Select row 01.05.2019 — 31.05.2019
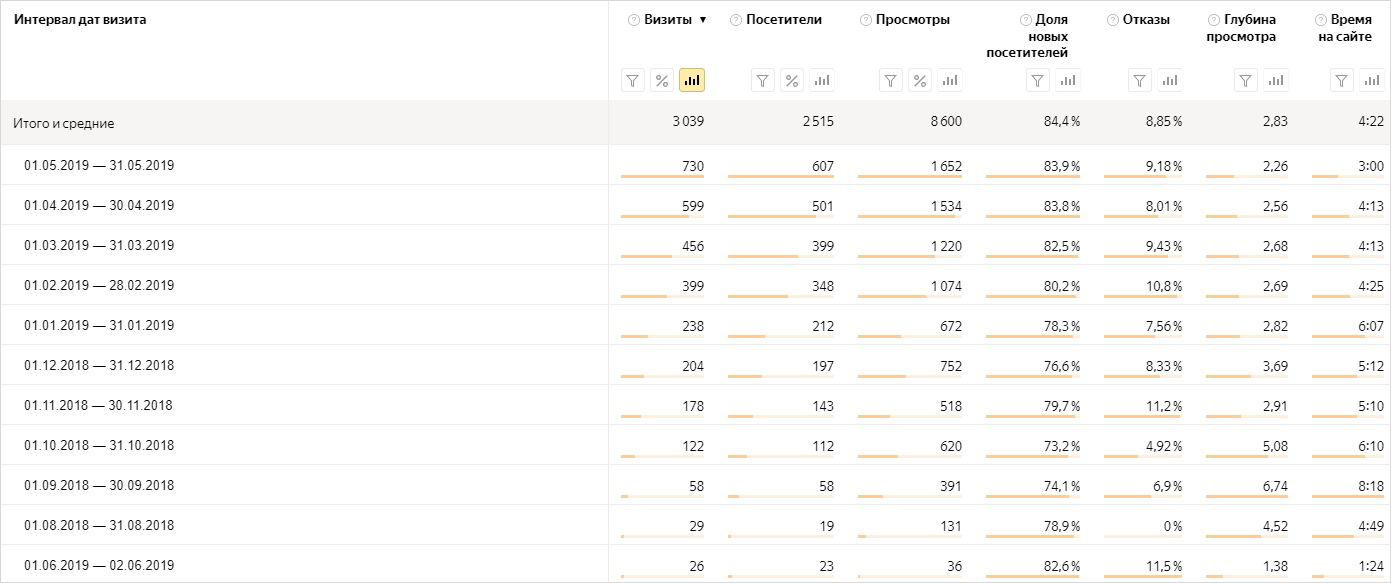 tap(99, 166)
